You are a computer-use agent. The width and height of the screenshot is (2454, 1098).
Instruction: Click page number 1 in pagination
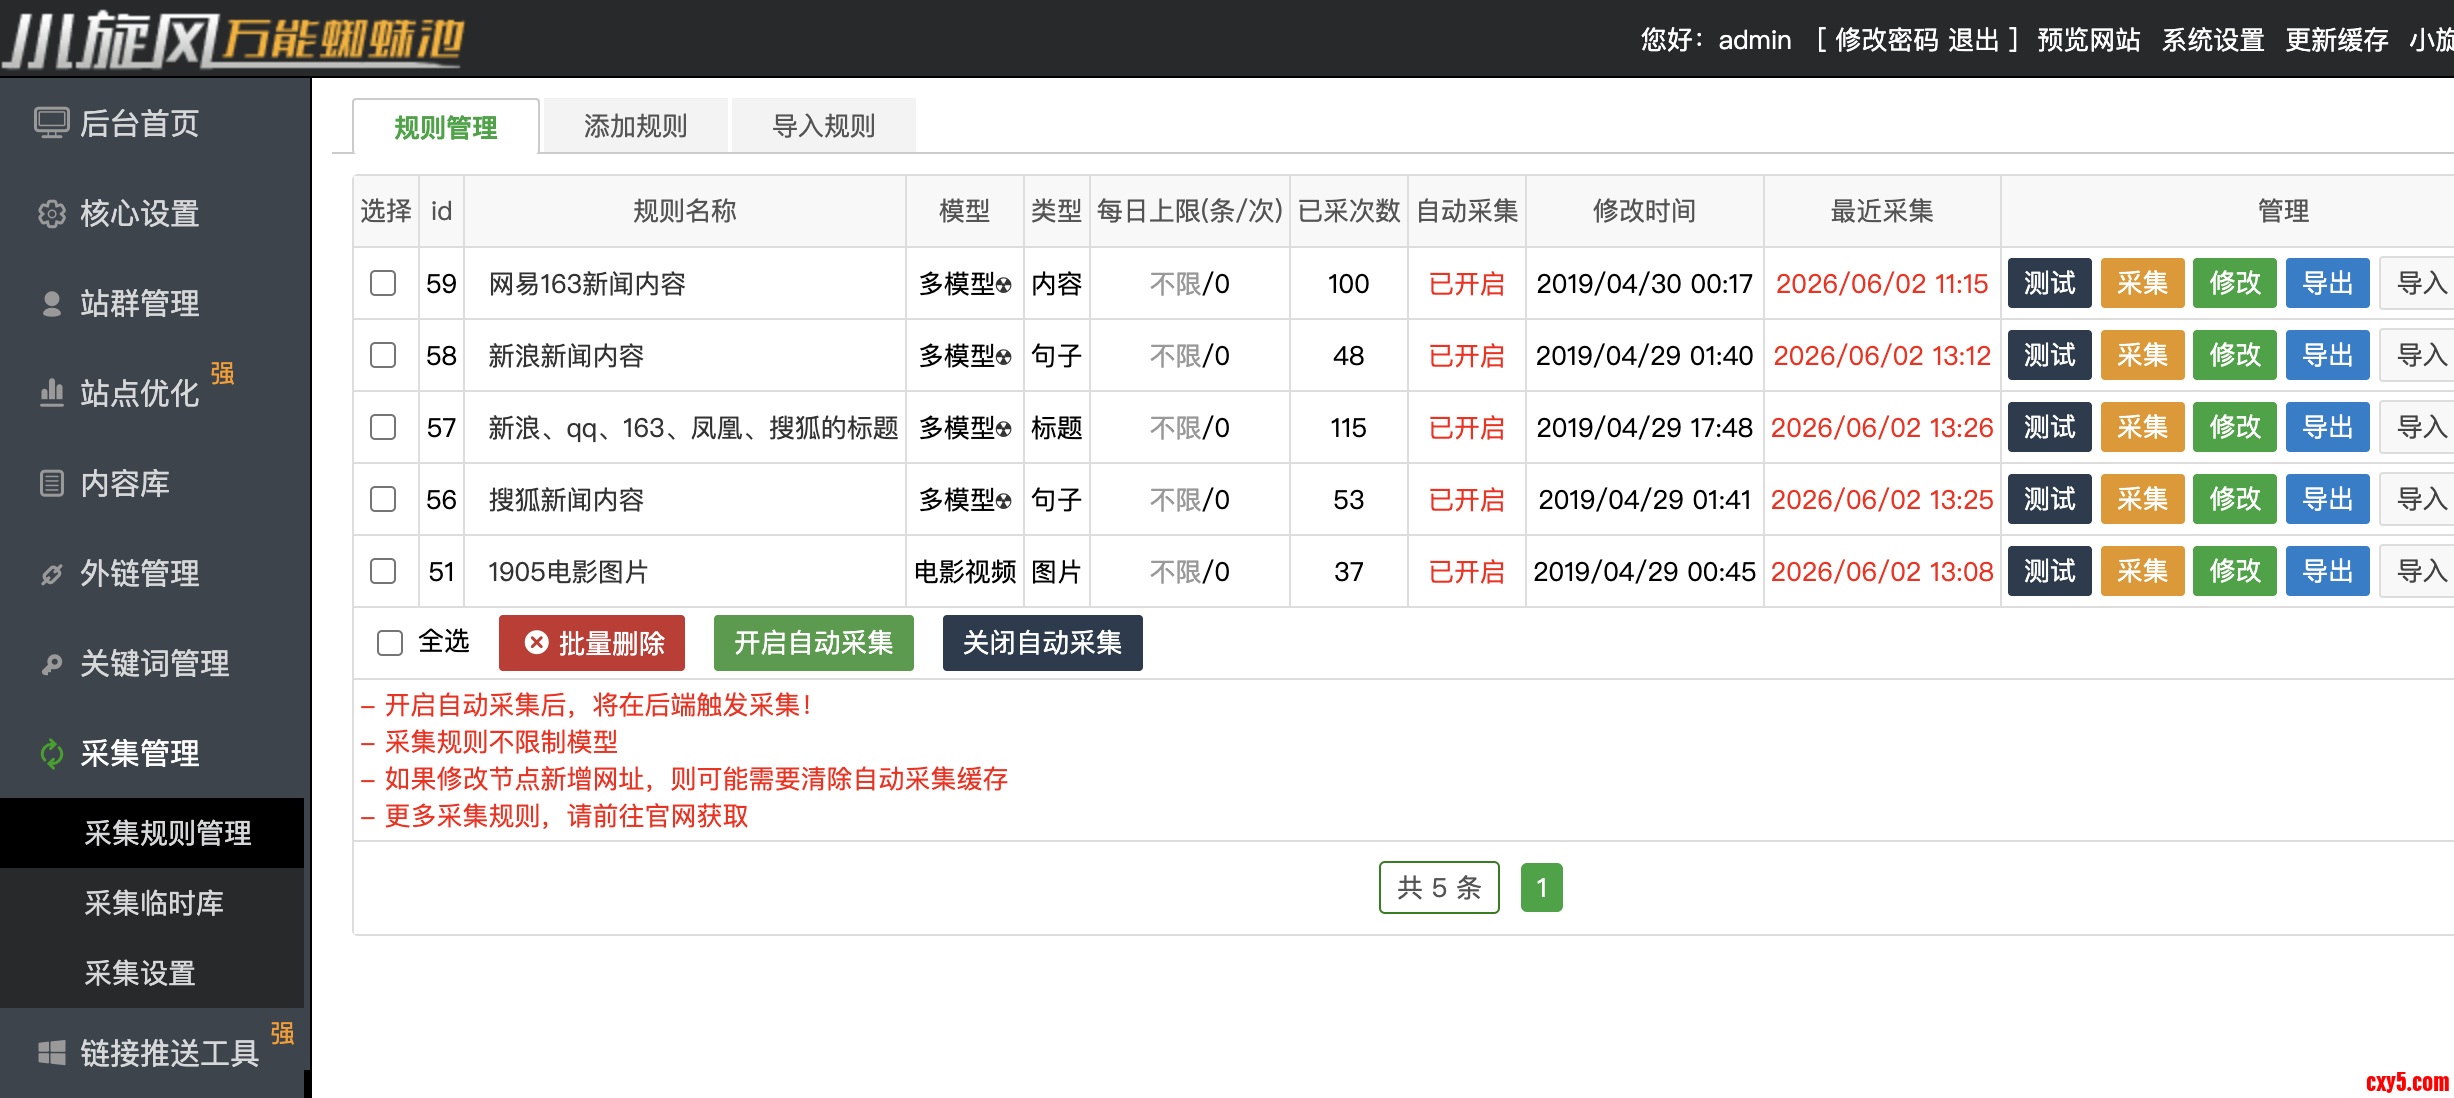tap(1542, 887)
